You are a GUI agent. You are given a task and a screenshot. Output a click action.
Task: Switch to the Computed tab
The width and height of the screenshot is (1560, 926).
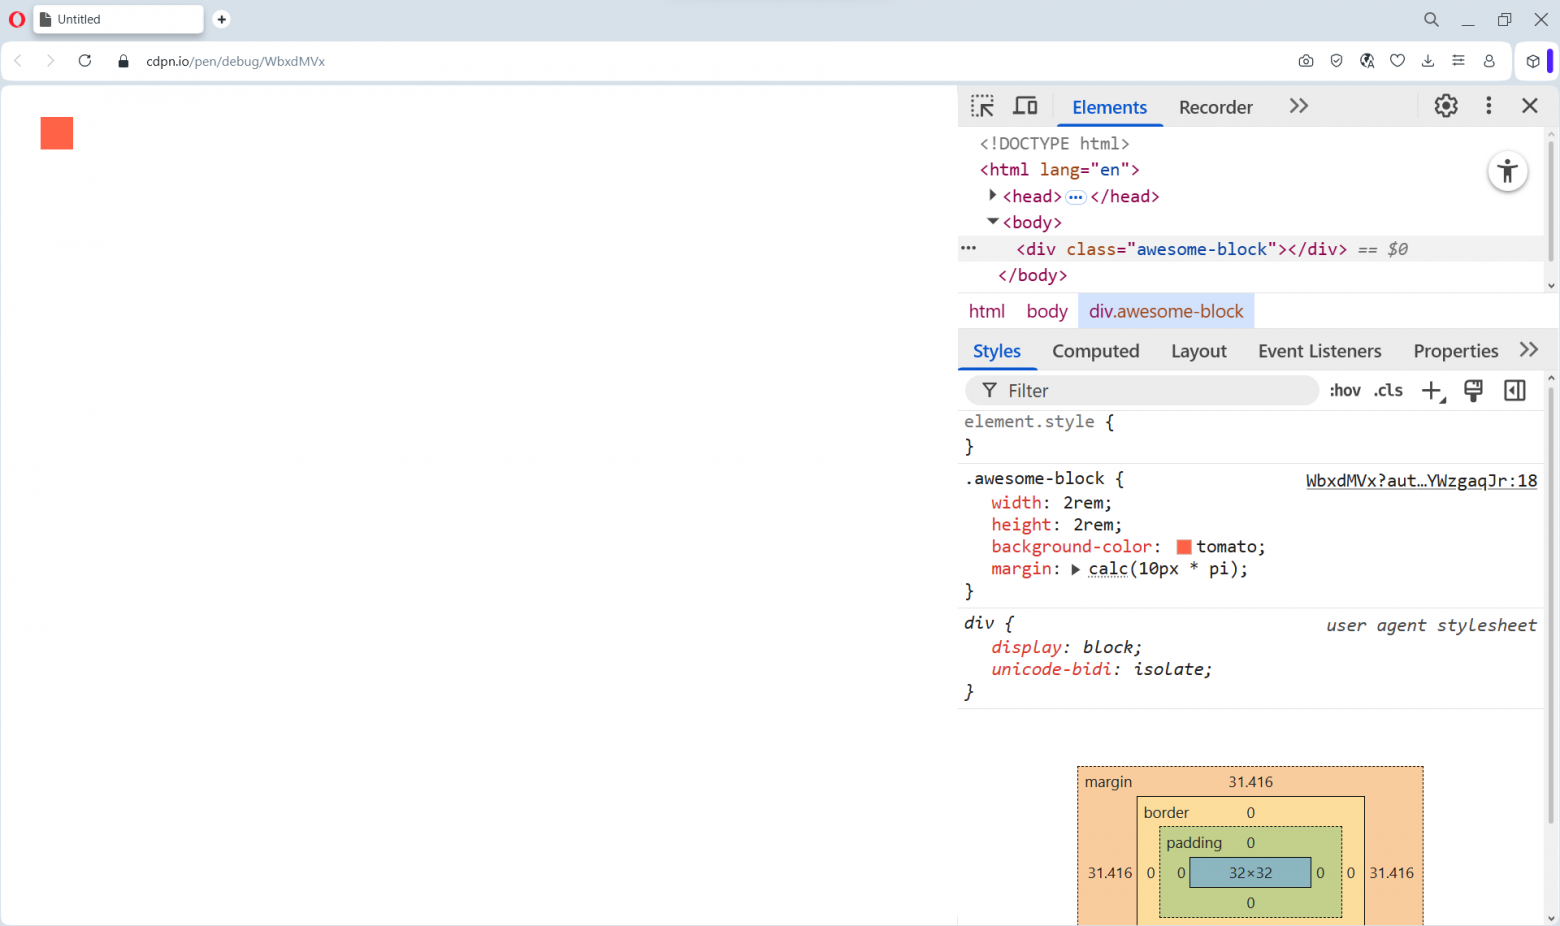[x=1095, y=351]
